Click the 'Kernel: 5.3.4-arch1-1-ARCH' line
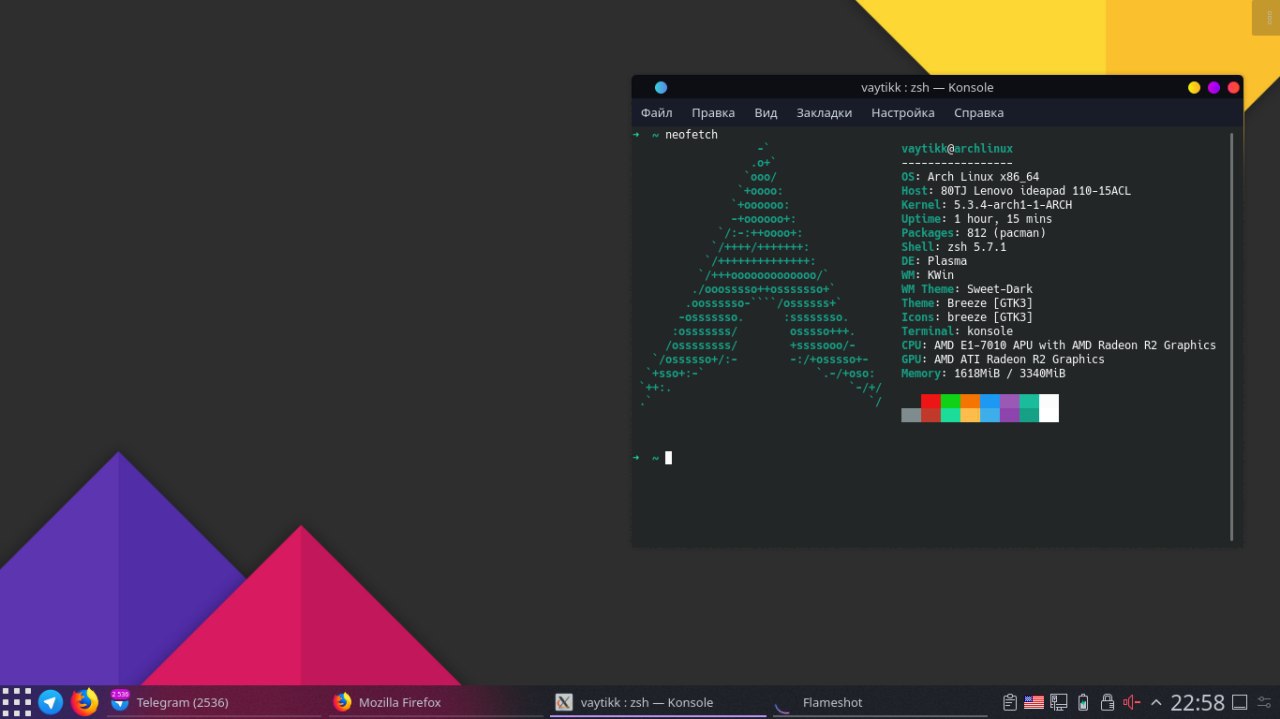 (x=986, y=205)
